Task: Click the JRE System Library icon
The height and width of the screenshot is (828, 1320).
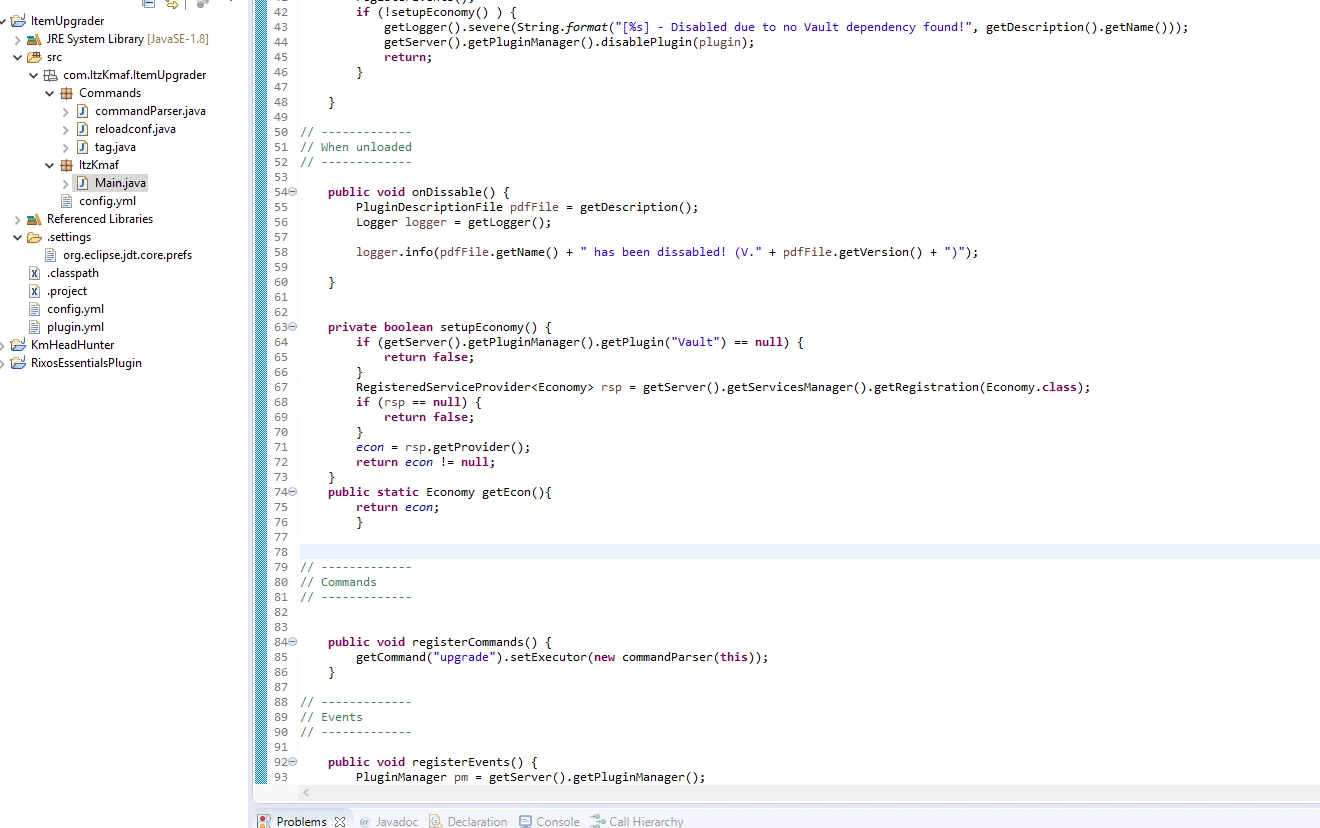Action: point(35,39)
